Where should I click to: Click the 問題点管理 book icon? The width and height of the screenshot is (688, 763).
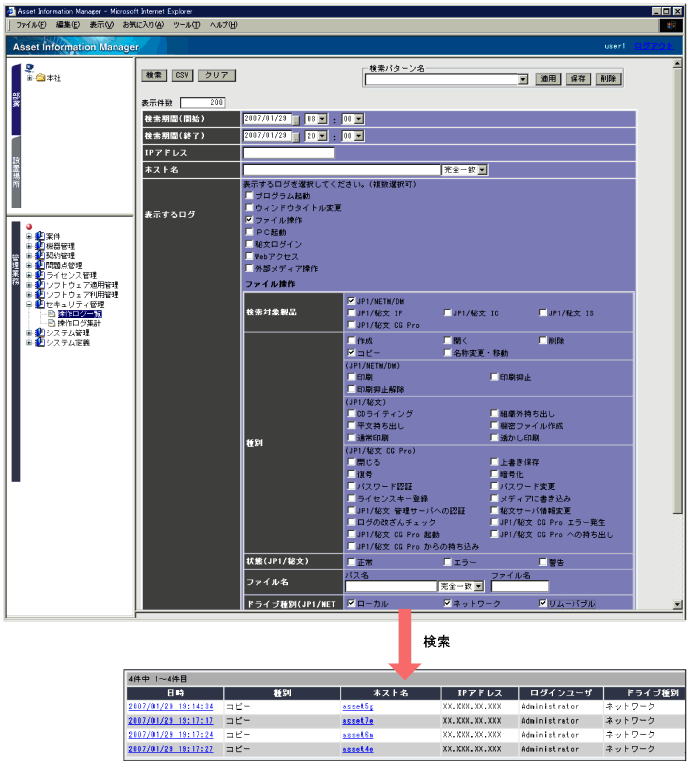tap(40, 265)
